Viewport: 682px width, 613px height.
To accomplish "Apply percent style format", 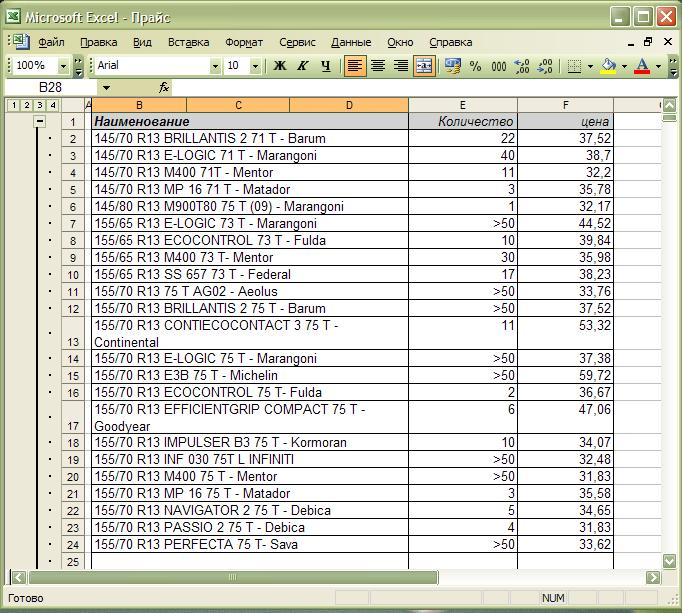I will (x=475, y=66).
